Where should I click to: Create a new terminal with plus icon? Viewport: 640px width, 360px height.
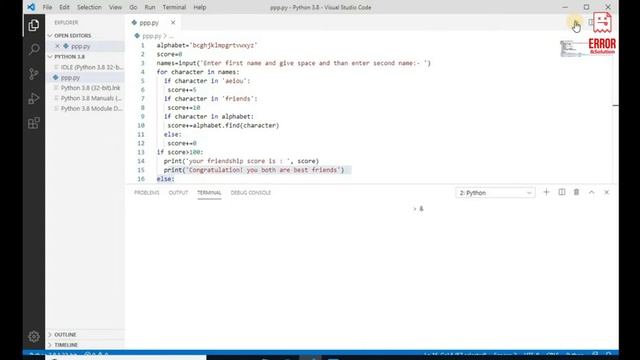pos(546,192)
